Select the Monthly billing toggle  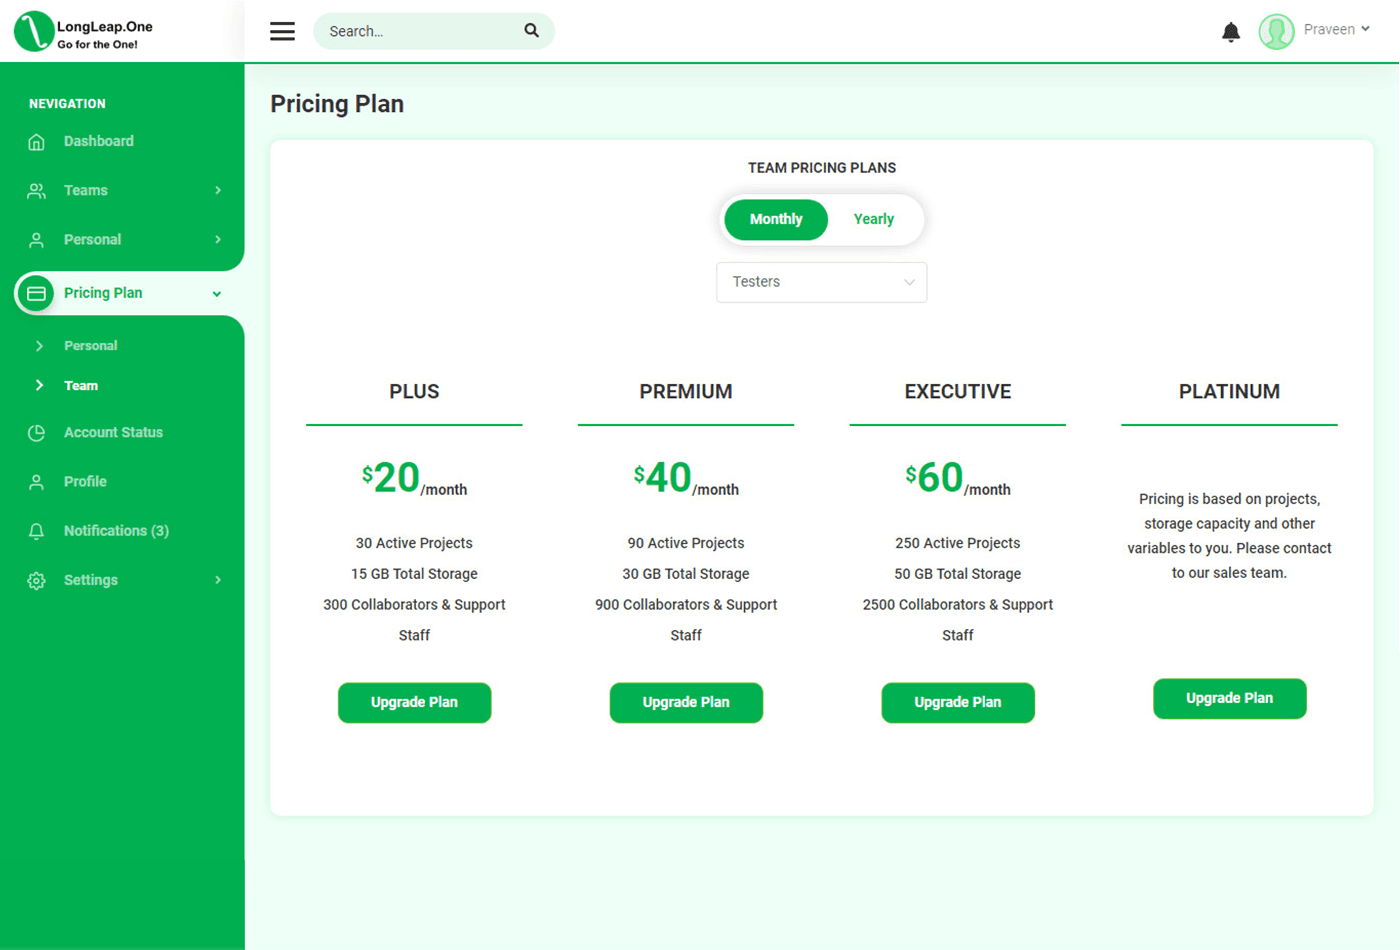(x=776, y=219)
